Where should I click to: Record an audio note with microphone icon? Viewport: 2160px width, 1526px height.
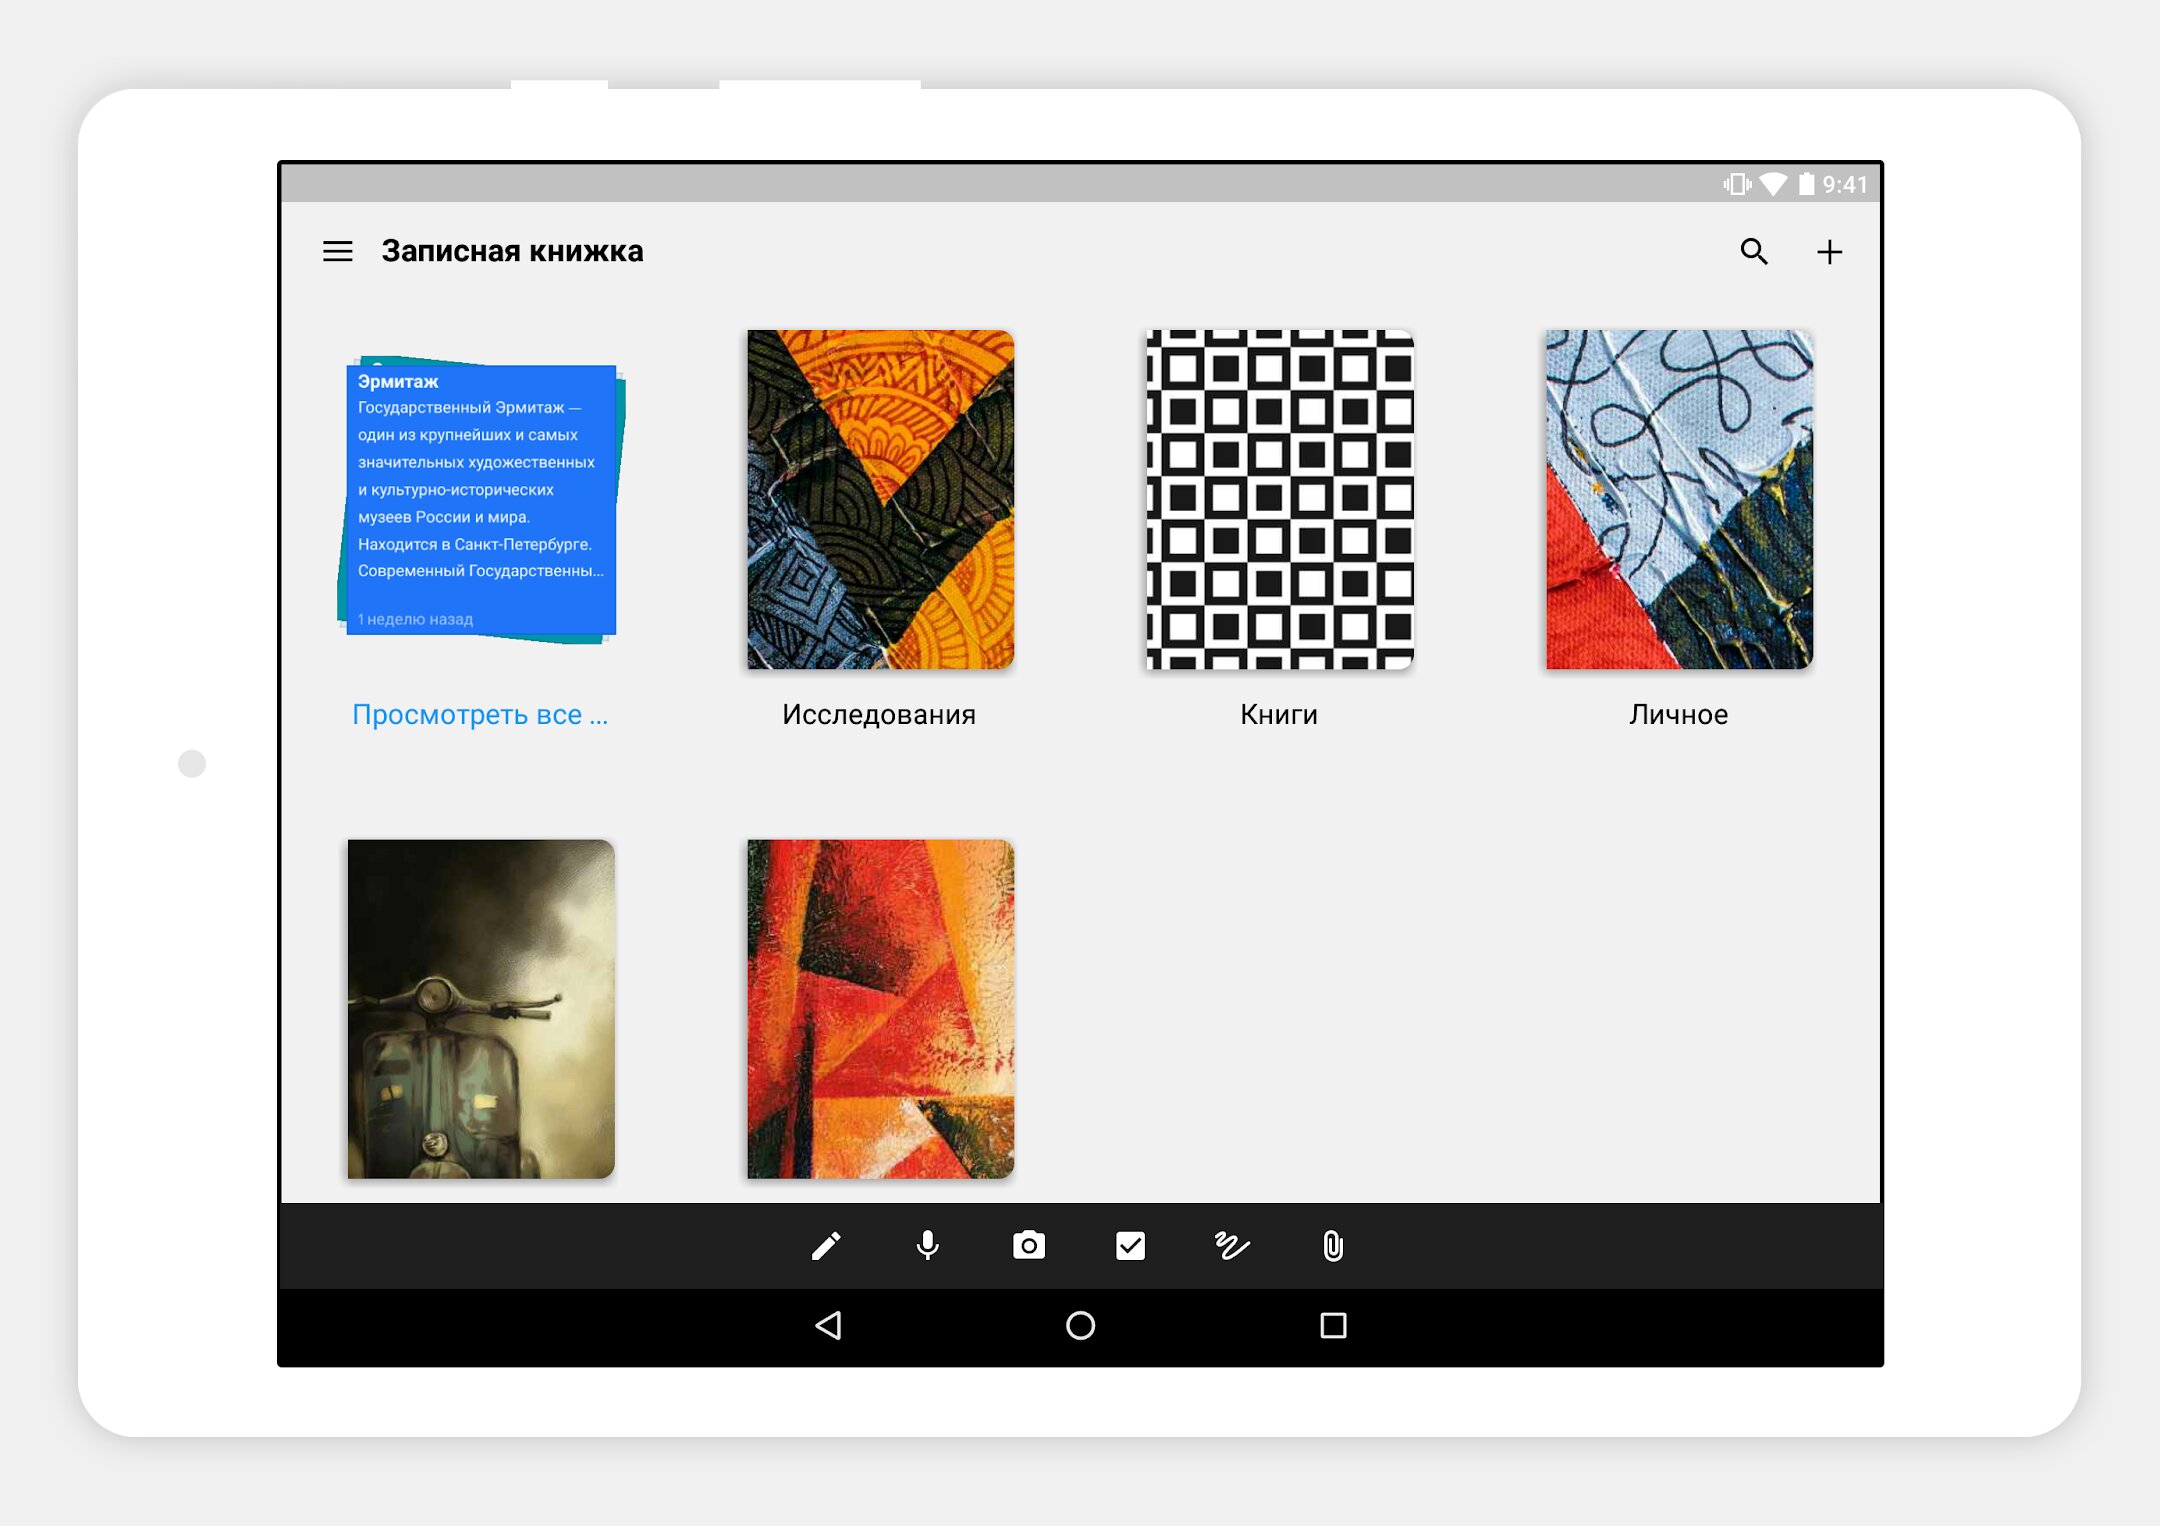pos(928,1245)
